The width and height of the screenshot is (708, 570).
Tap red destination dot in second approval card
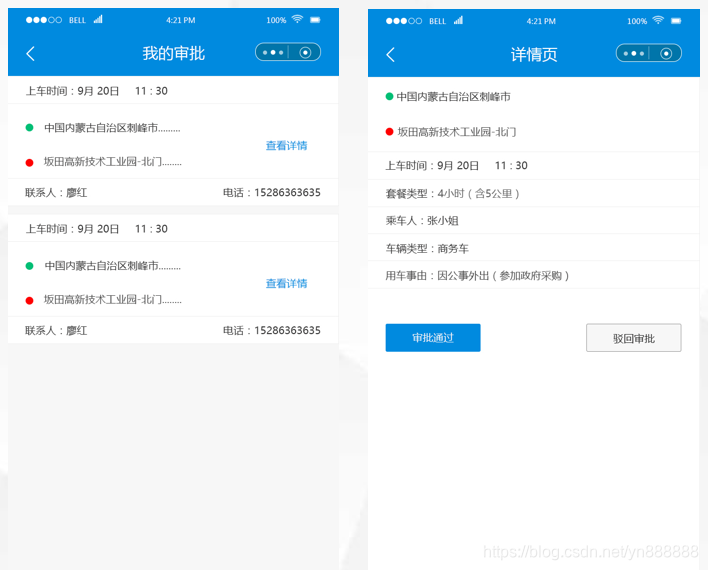tap(29, 300)
